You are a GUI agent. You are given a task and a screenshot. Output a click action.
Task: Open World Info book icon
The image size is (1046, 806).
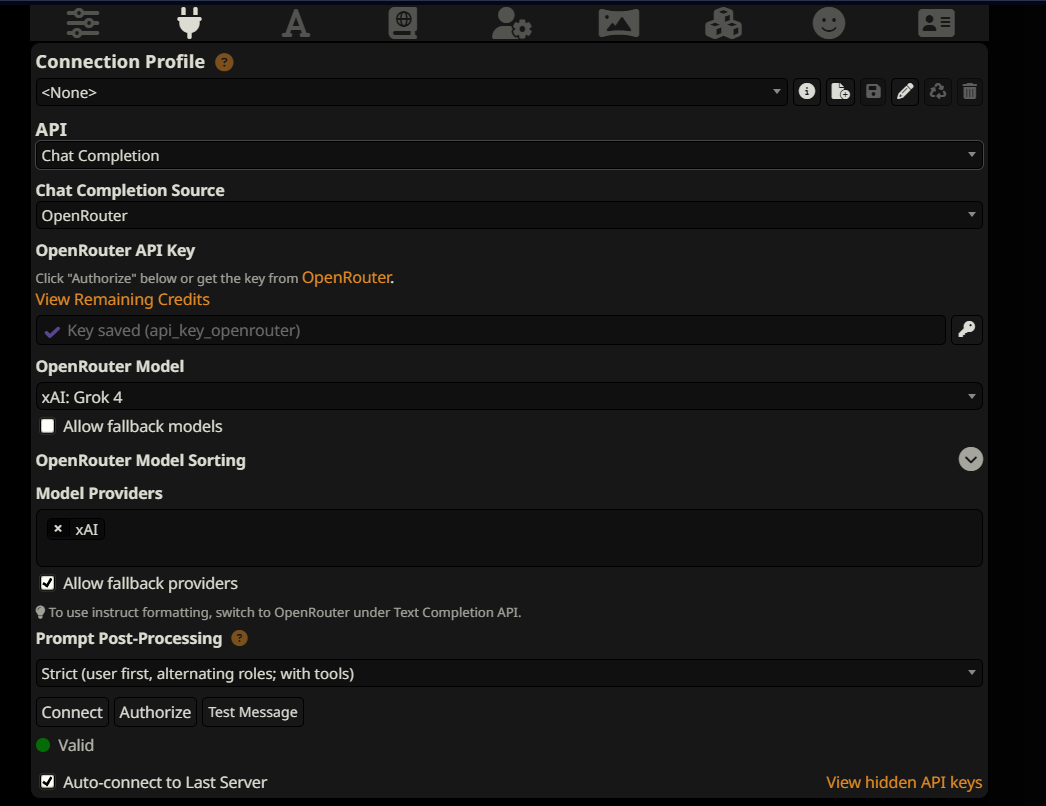click(403, 23)
